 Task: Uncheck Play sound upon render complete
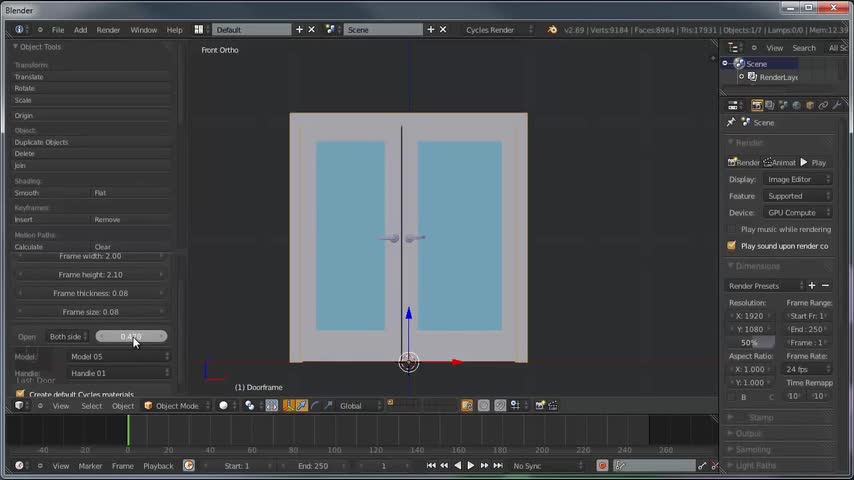(731, 246)
